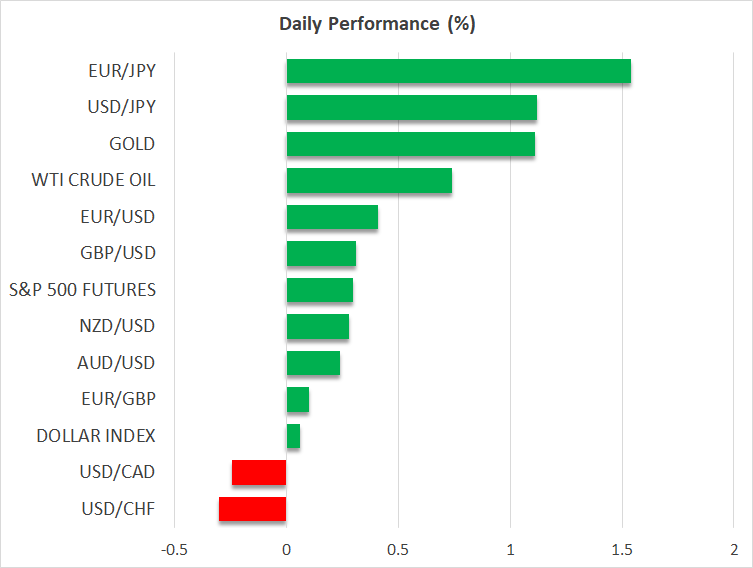Click the Daily Performance (%) chart title

click(376, 24)
